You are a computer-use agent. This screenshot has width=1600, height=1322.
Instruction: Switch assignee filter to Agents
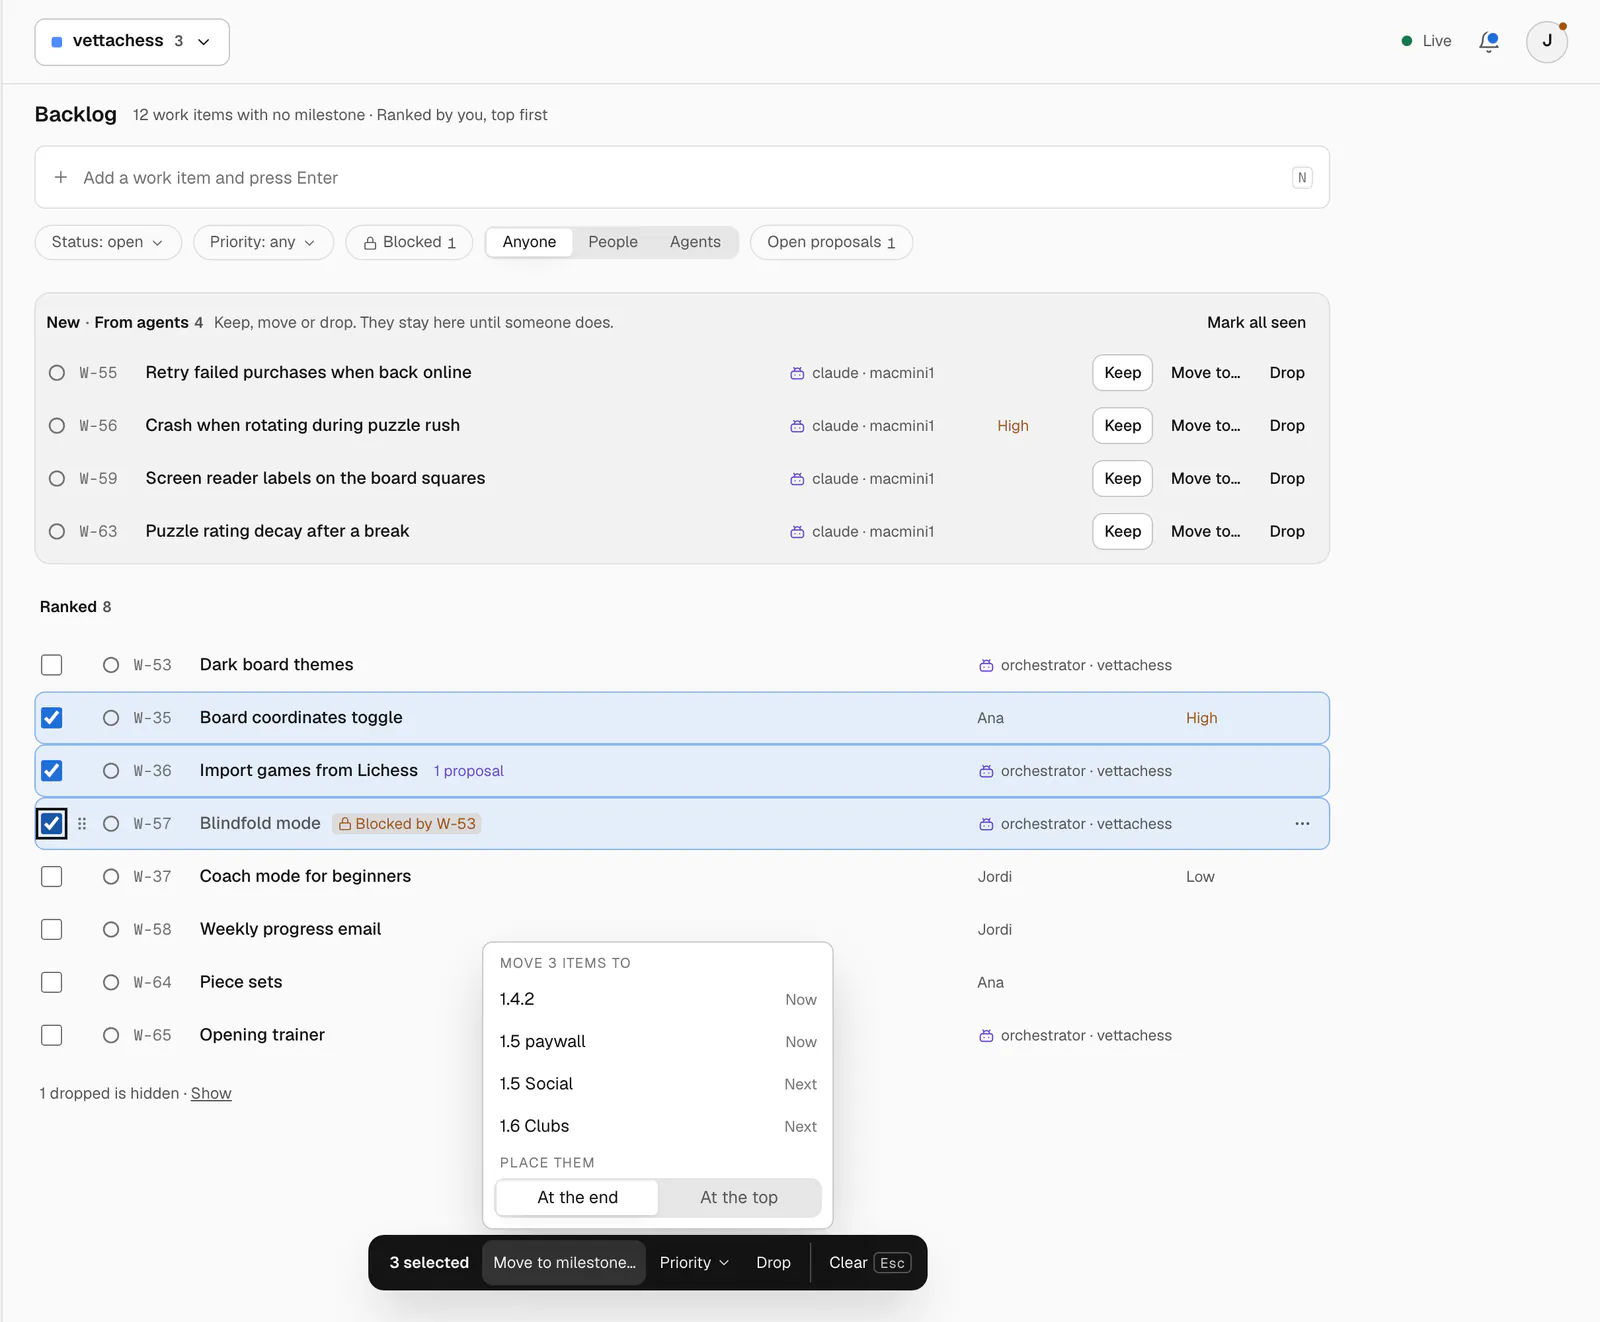click(695, 242)
